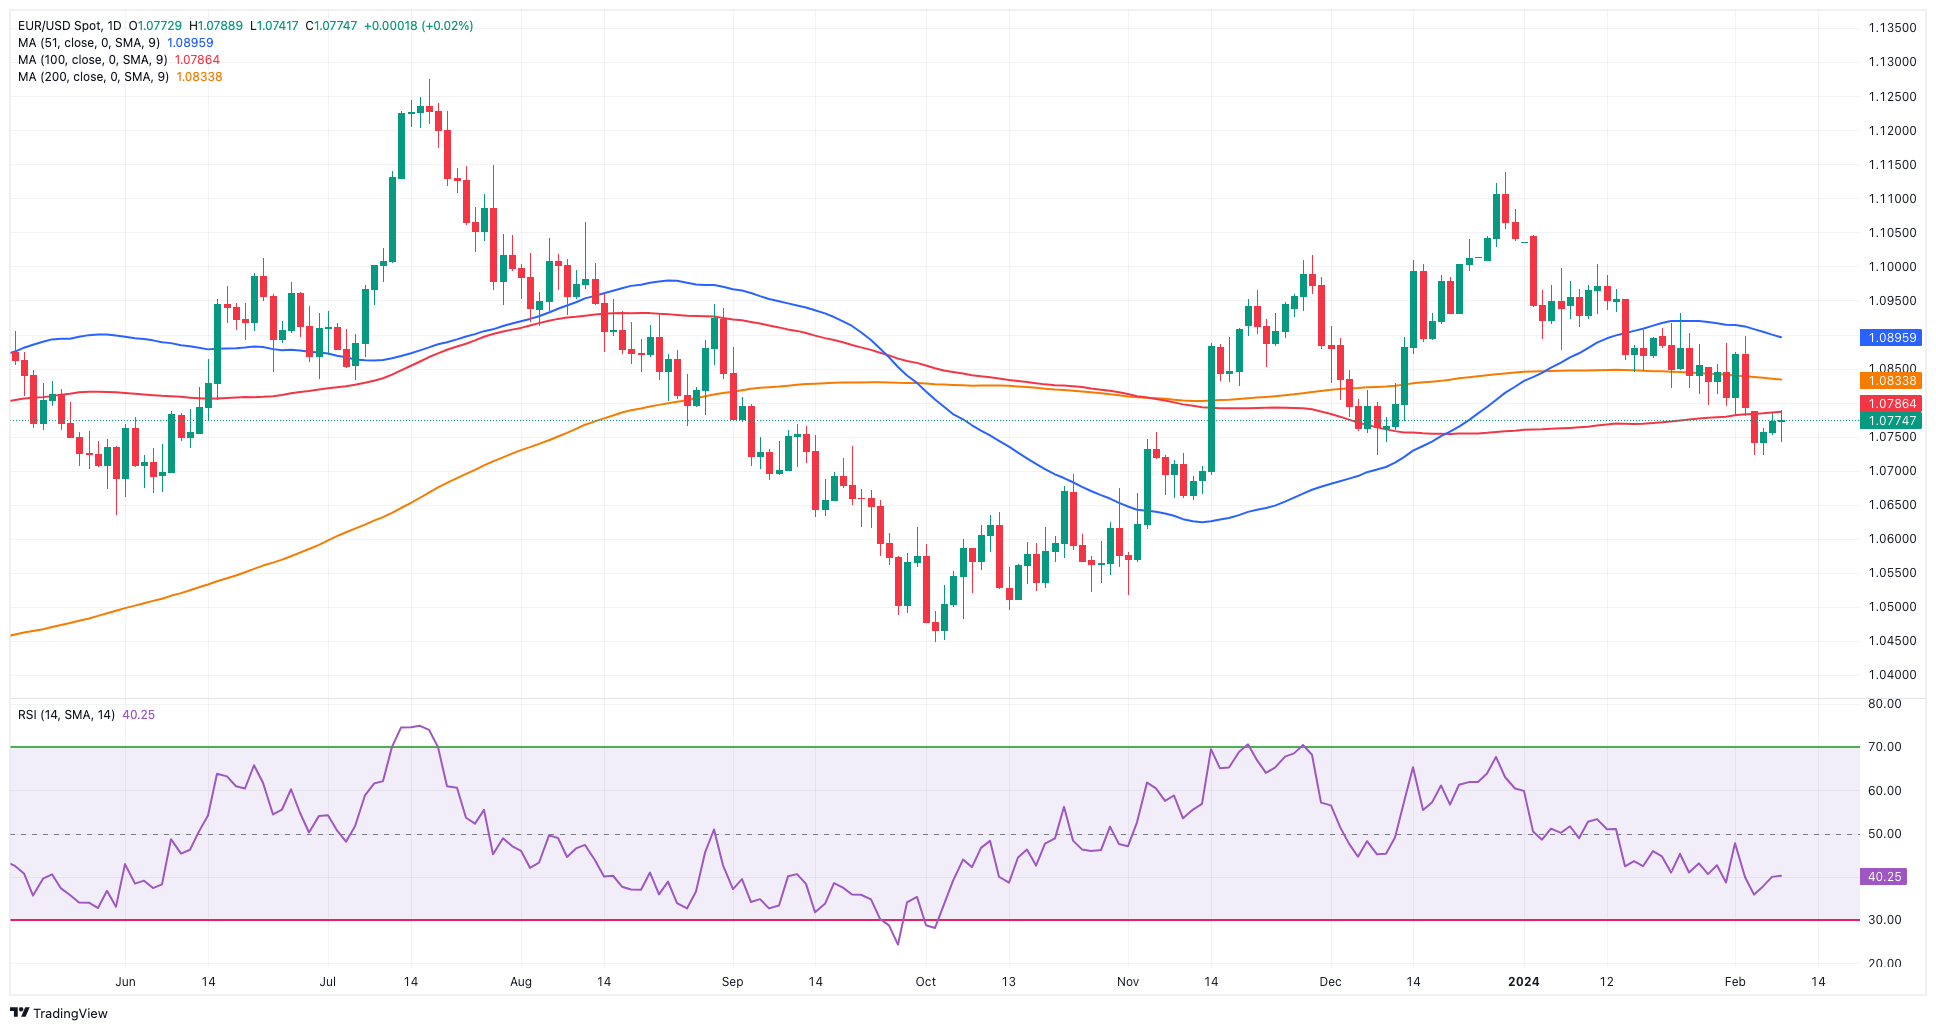Click the Aug label on the time axis

pos(521,982)
